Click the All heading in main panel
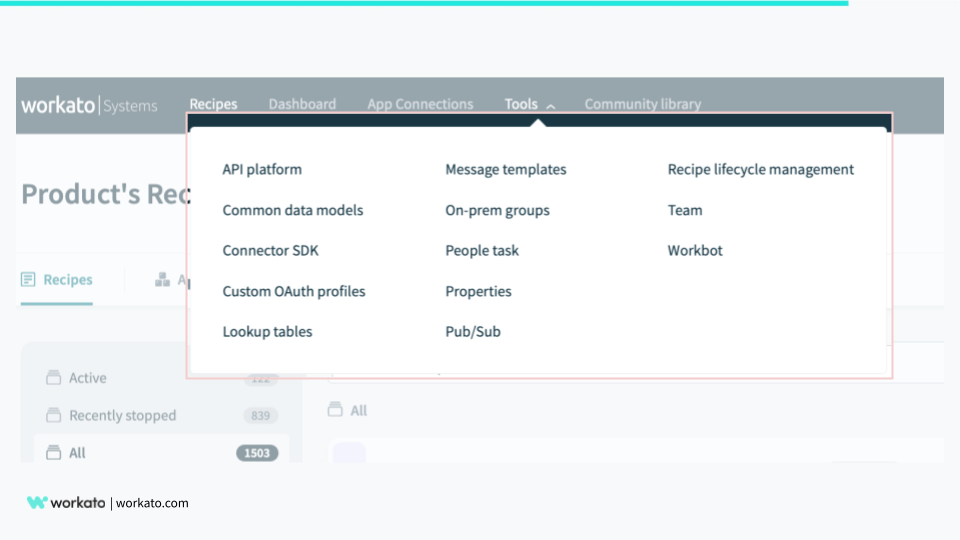 (359, 411)
